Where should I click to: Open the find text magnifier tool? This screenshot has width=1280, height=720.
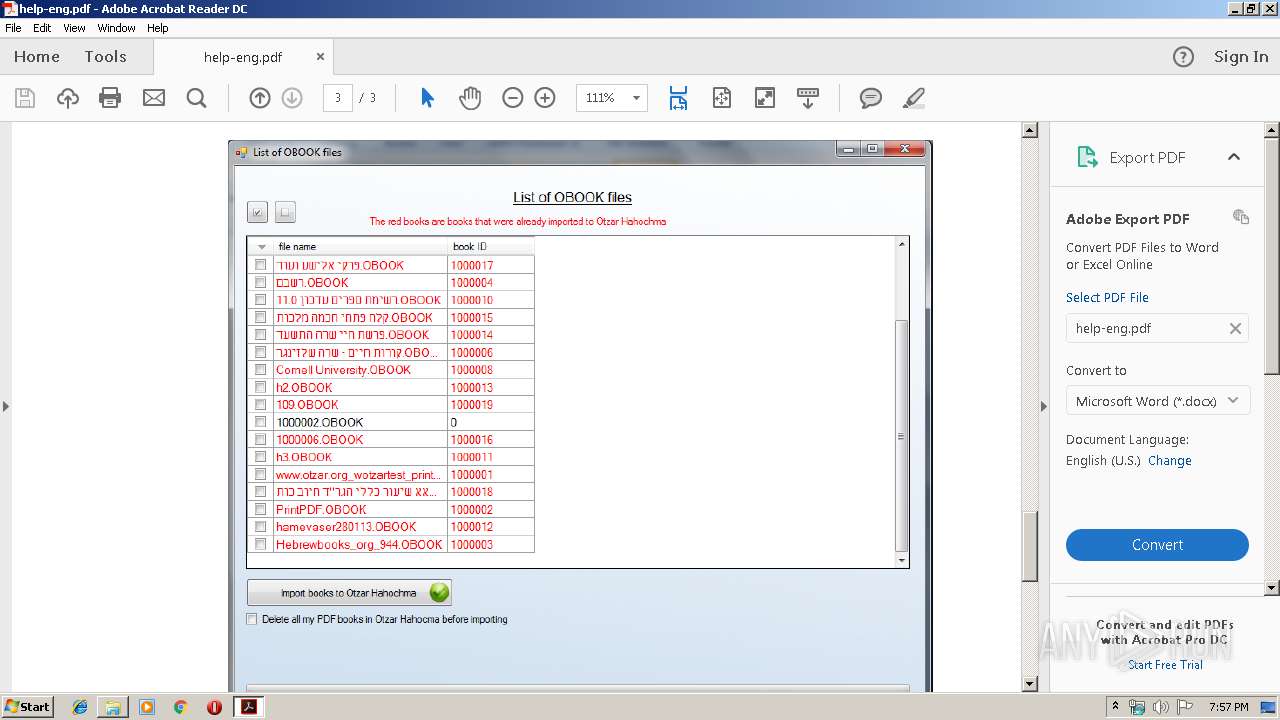click(197, 98)
